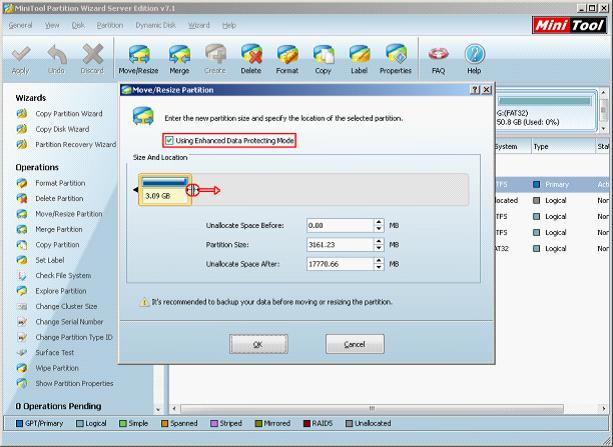The image size is (613, 447).
Task: Click the Unallocate Space After field
Action: [340, 264]
